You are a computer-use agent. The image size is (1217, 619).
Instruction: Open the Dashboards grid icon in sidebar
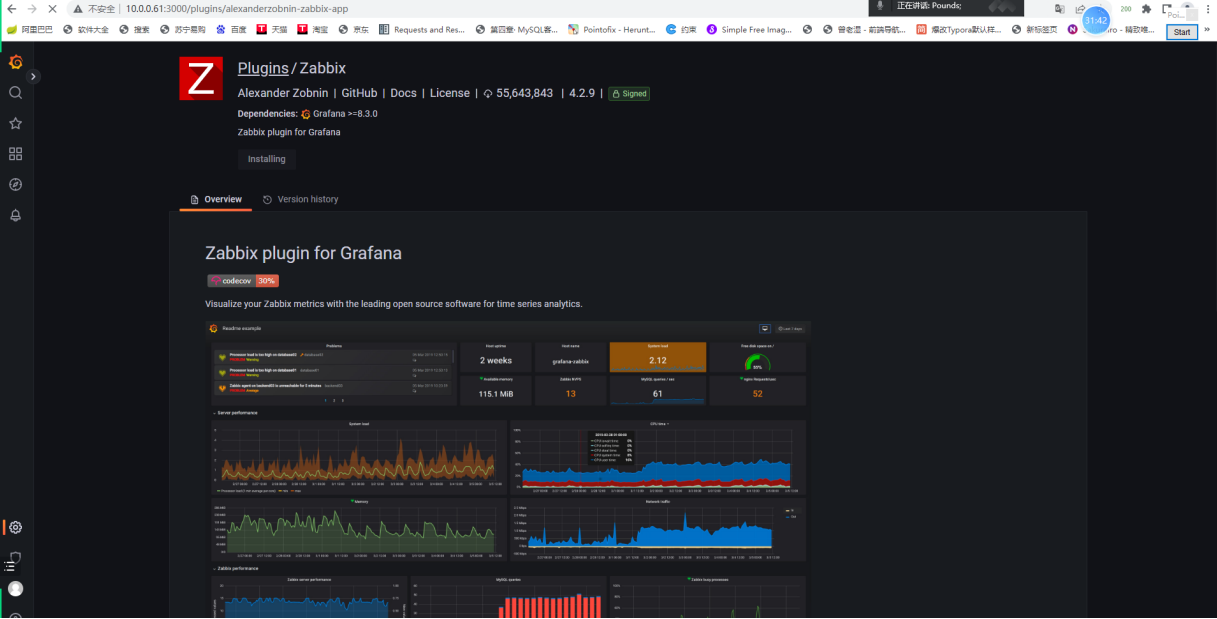tap(15, 154)
